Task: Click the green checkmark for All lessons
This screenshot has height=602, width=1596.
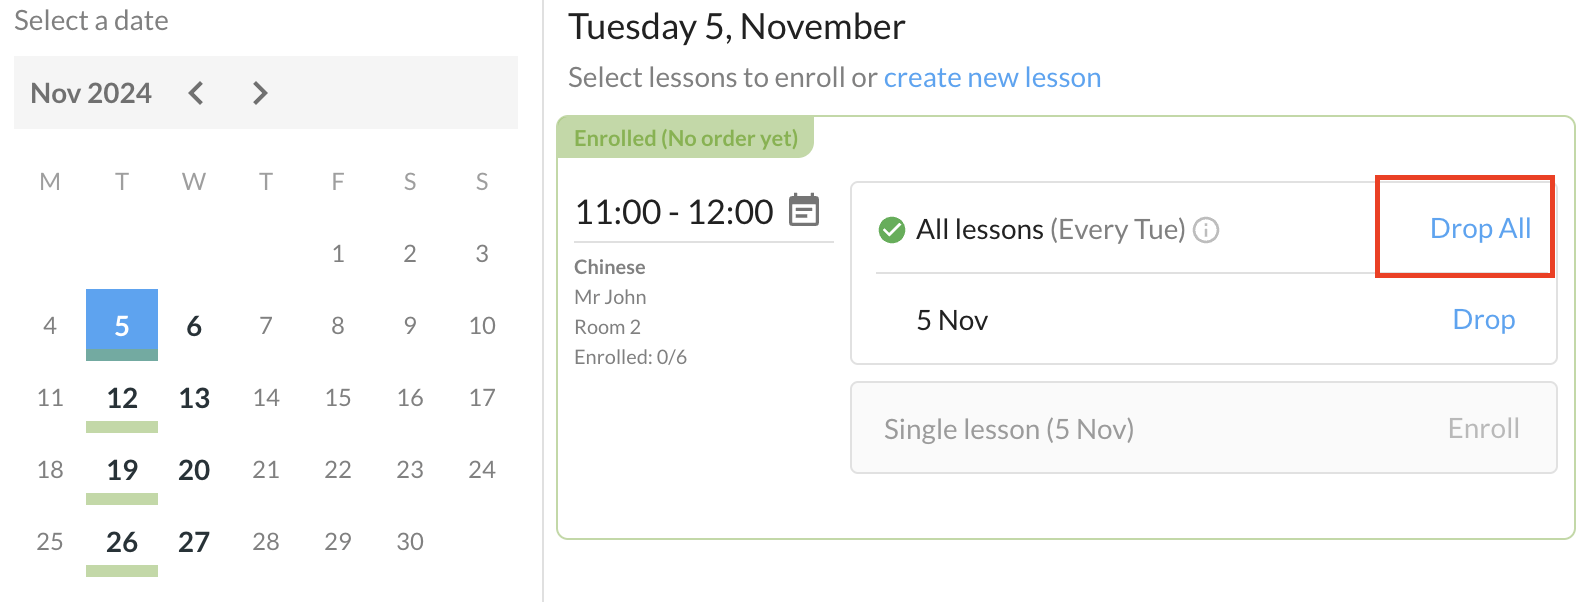Action: tap(891, 230)
